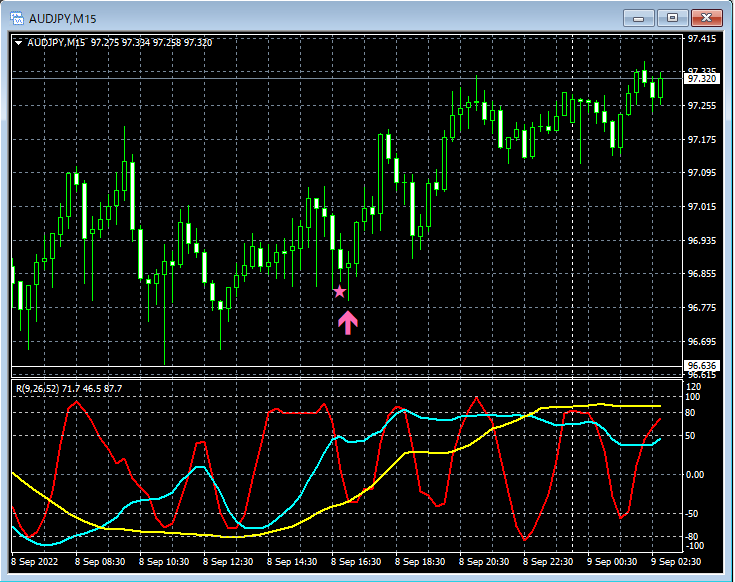Viewport: 735px width, 582px height.
Task: Click the 96.636 horizontal line price label
Action: (x=702, y=366)
